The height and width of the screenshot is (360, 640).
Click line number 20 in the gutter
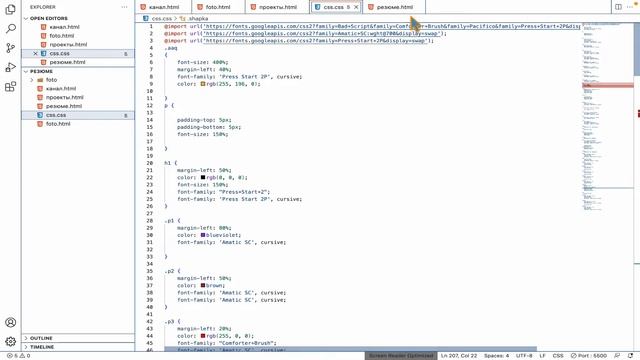point(149,163)
